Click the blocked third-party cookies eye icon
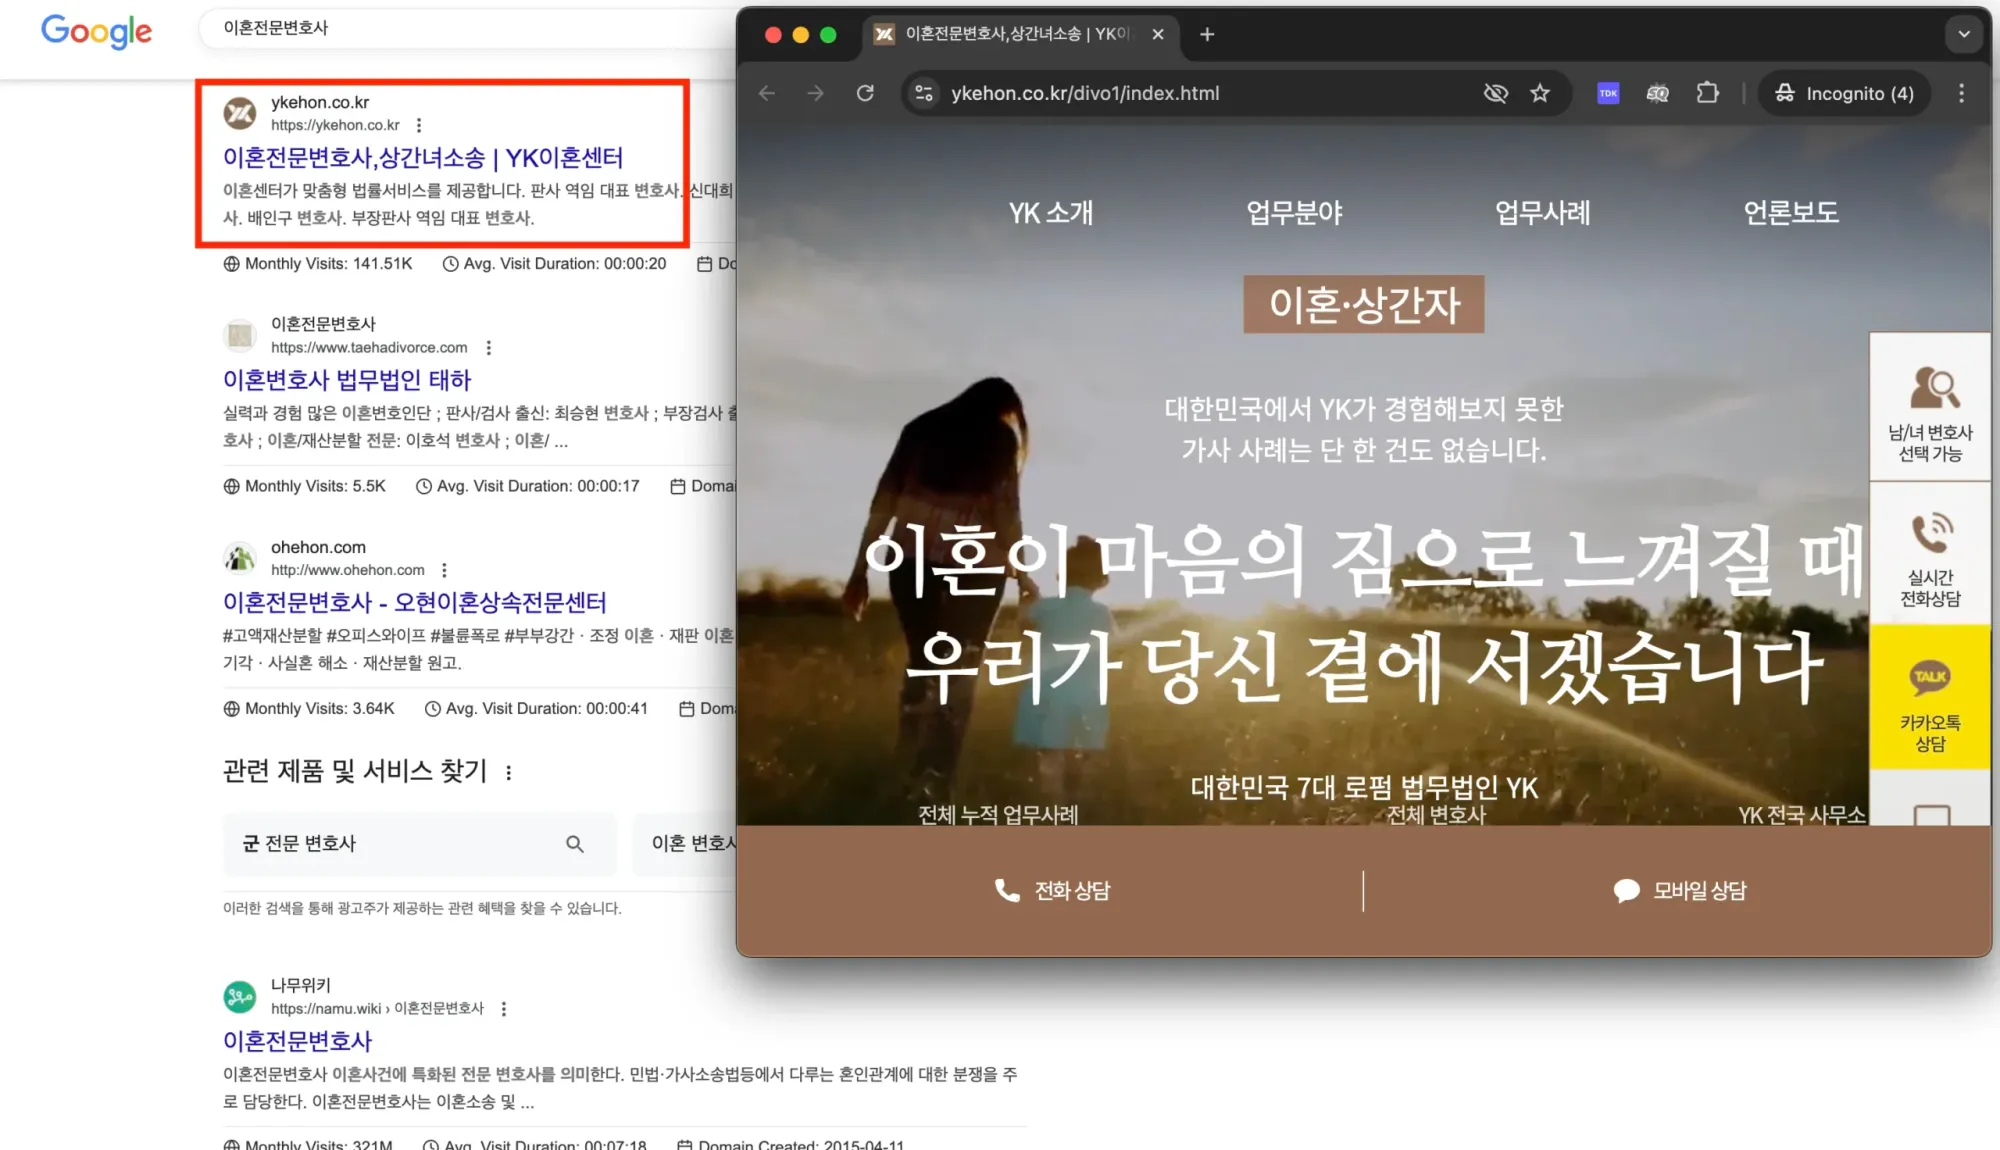Viewport: 2000px width, 1150px height. click(x=1495, y=93)
